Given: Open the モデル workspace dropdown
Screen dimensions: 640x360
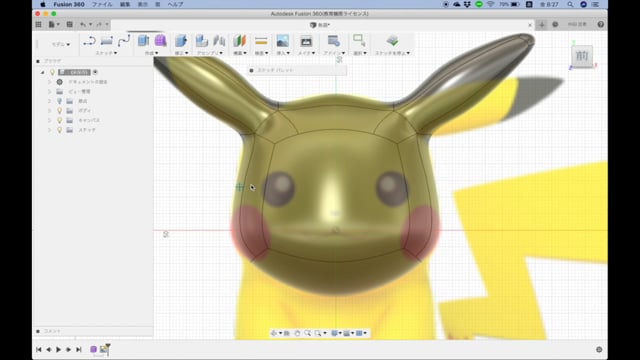Looking at the screenshot, I should tap(60, 44).
